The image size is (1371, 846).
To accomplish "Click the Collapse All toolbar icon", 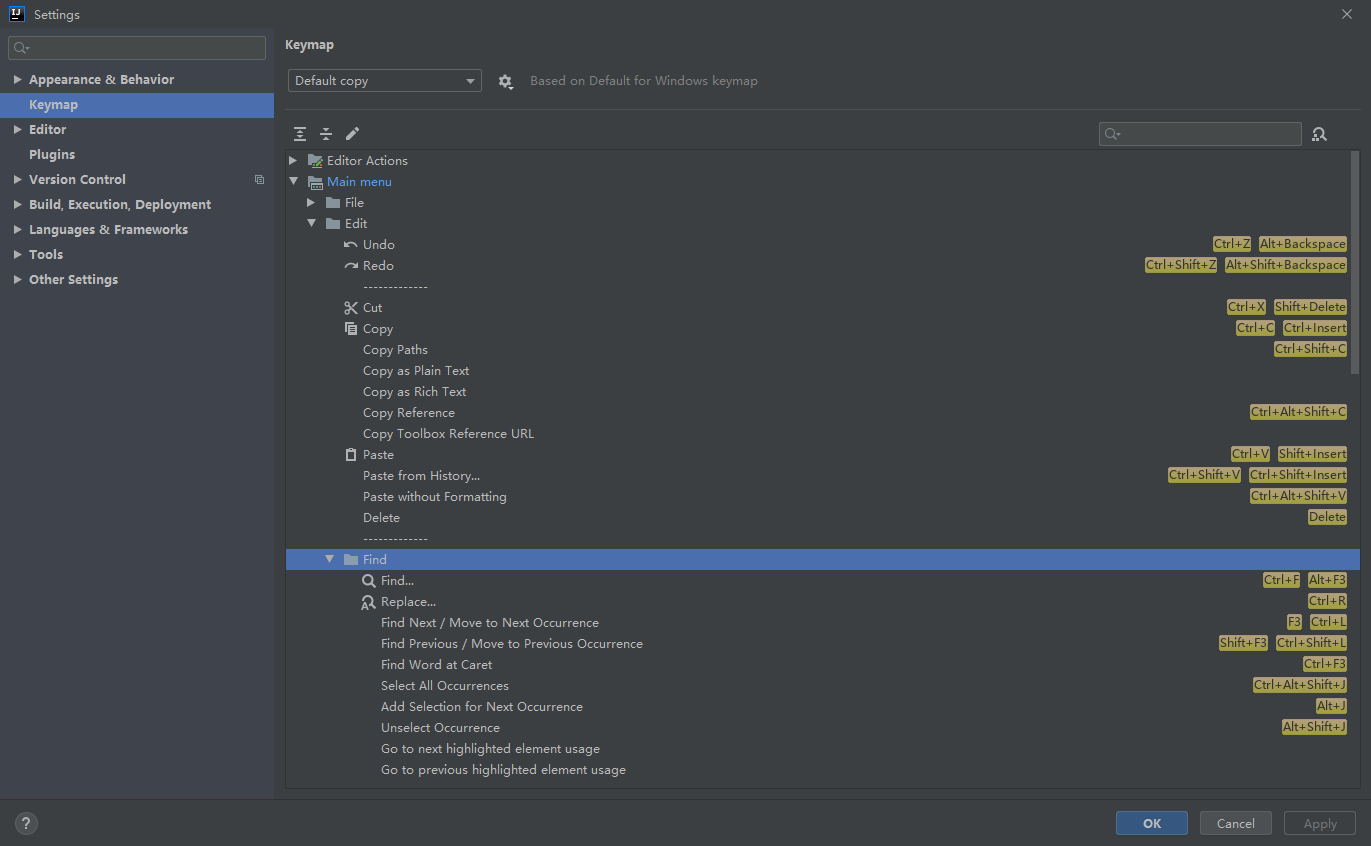I will [x=326, y=134].
